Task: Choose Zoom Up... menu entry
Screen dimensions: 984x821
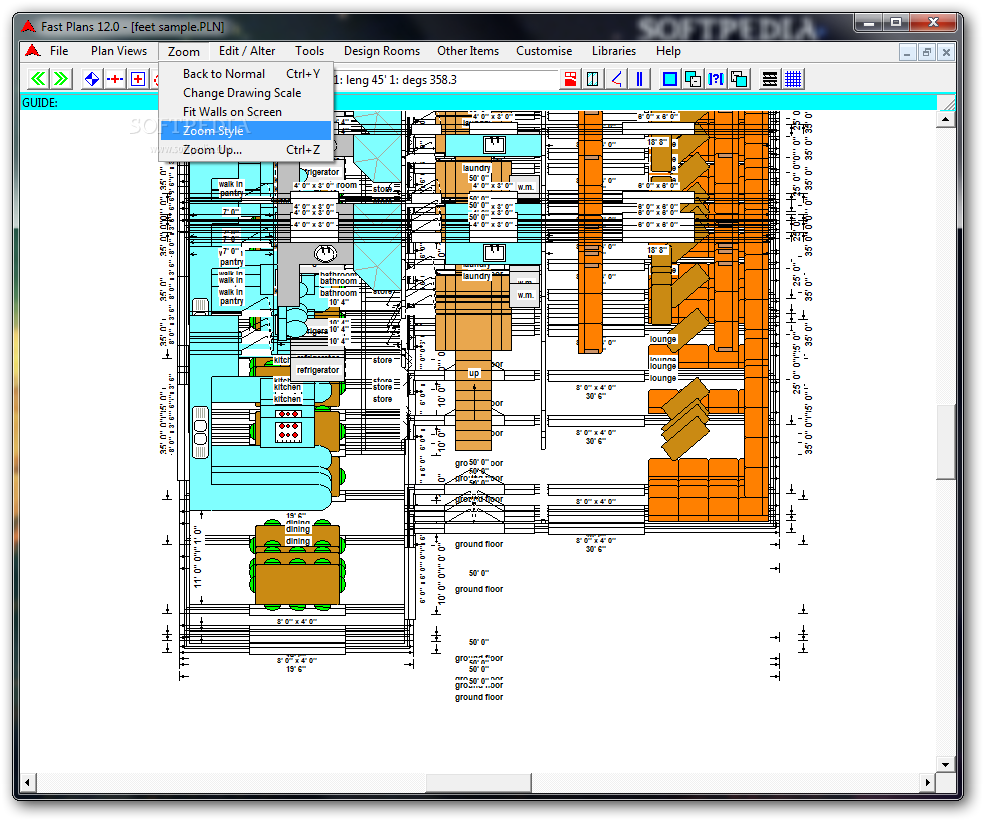Action: [x=246, y=150]
